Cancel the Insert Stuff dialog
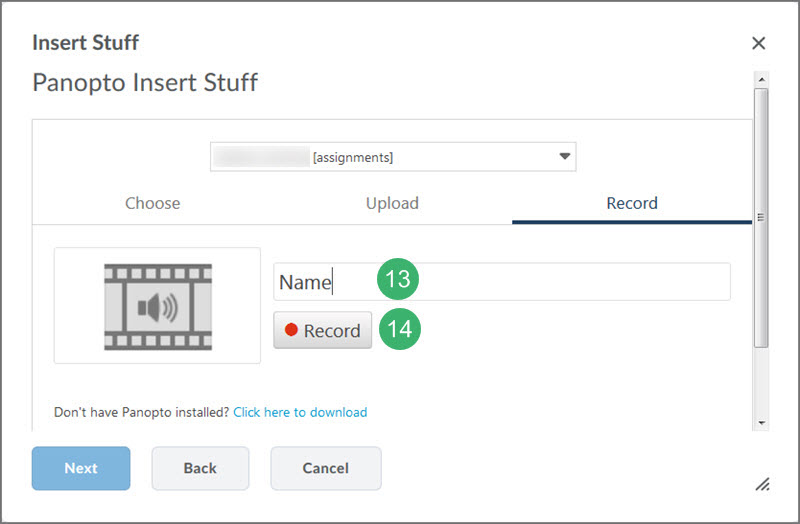The image size is (800, 524). coord(326,468)
